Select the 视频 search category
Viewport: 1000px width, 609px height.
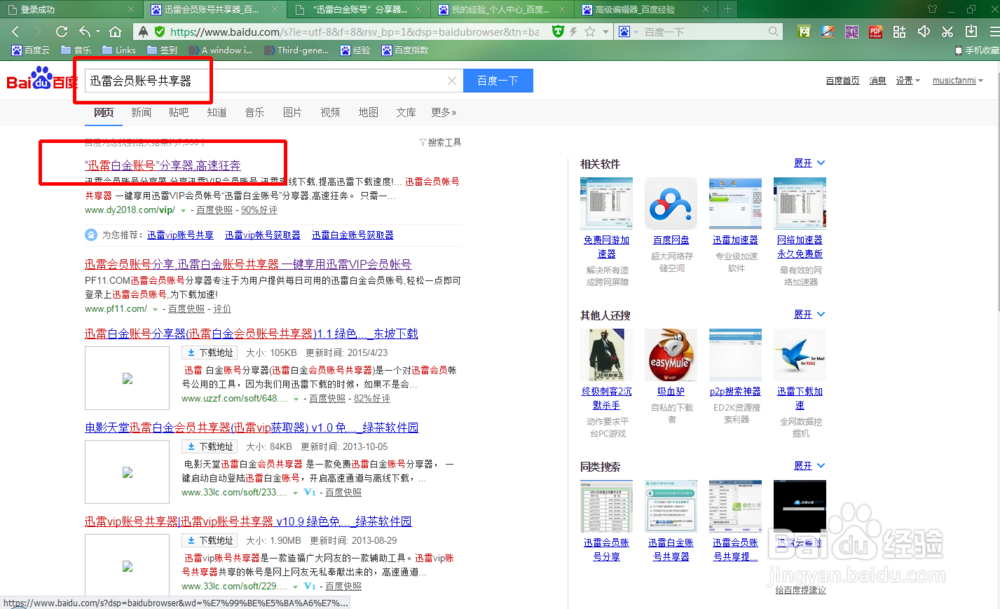click(x=330, y=112)
